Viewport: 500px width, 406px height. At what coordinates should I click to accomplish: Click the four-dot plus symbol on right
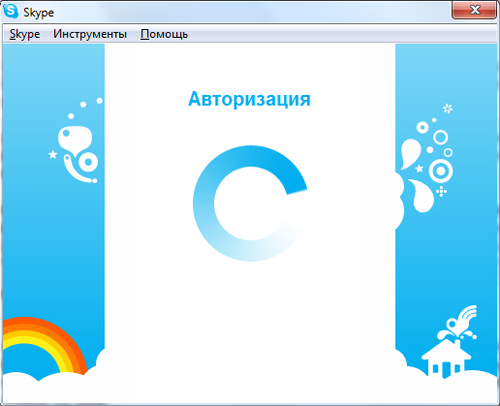[441, 191]
